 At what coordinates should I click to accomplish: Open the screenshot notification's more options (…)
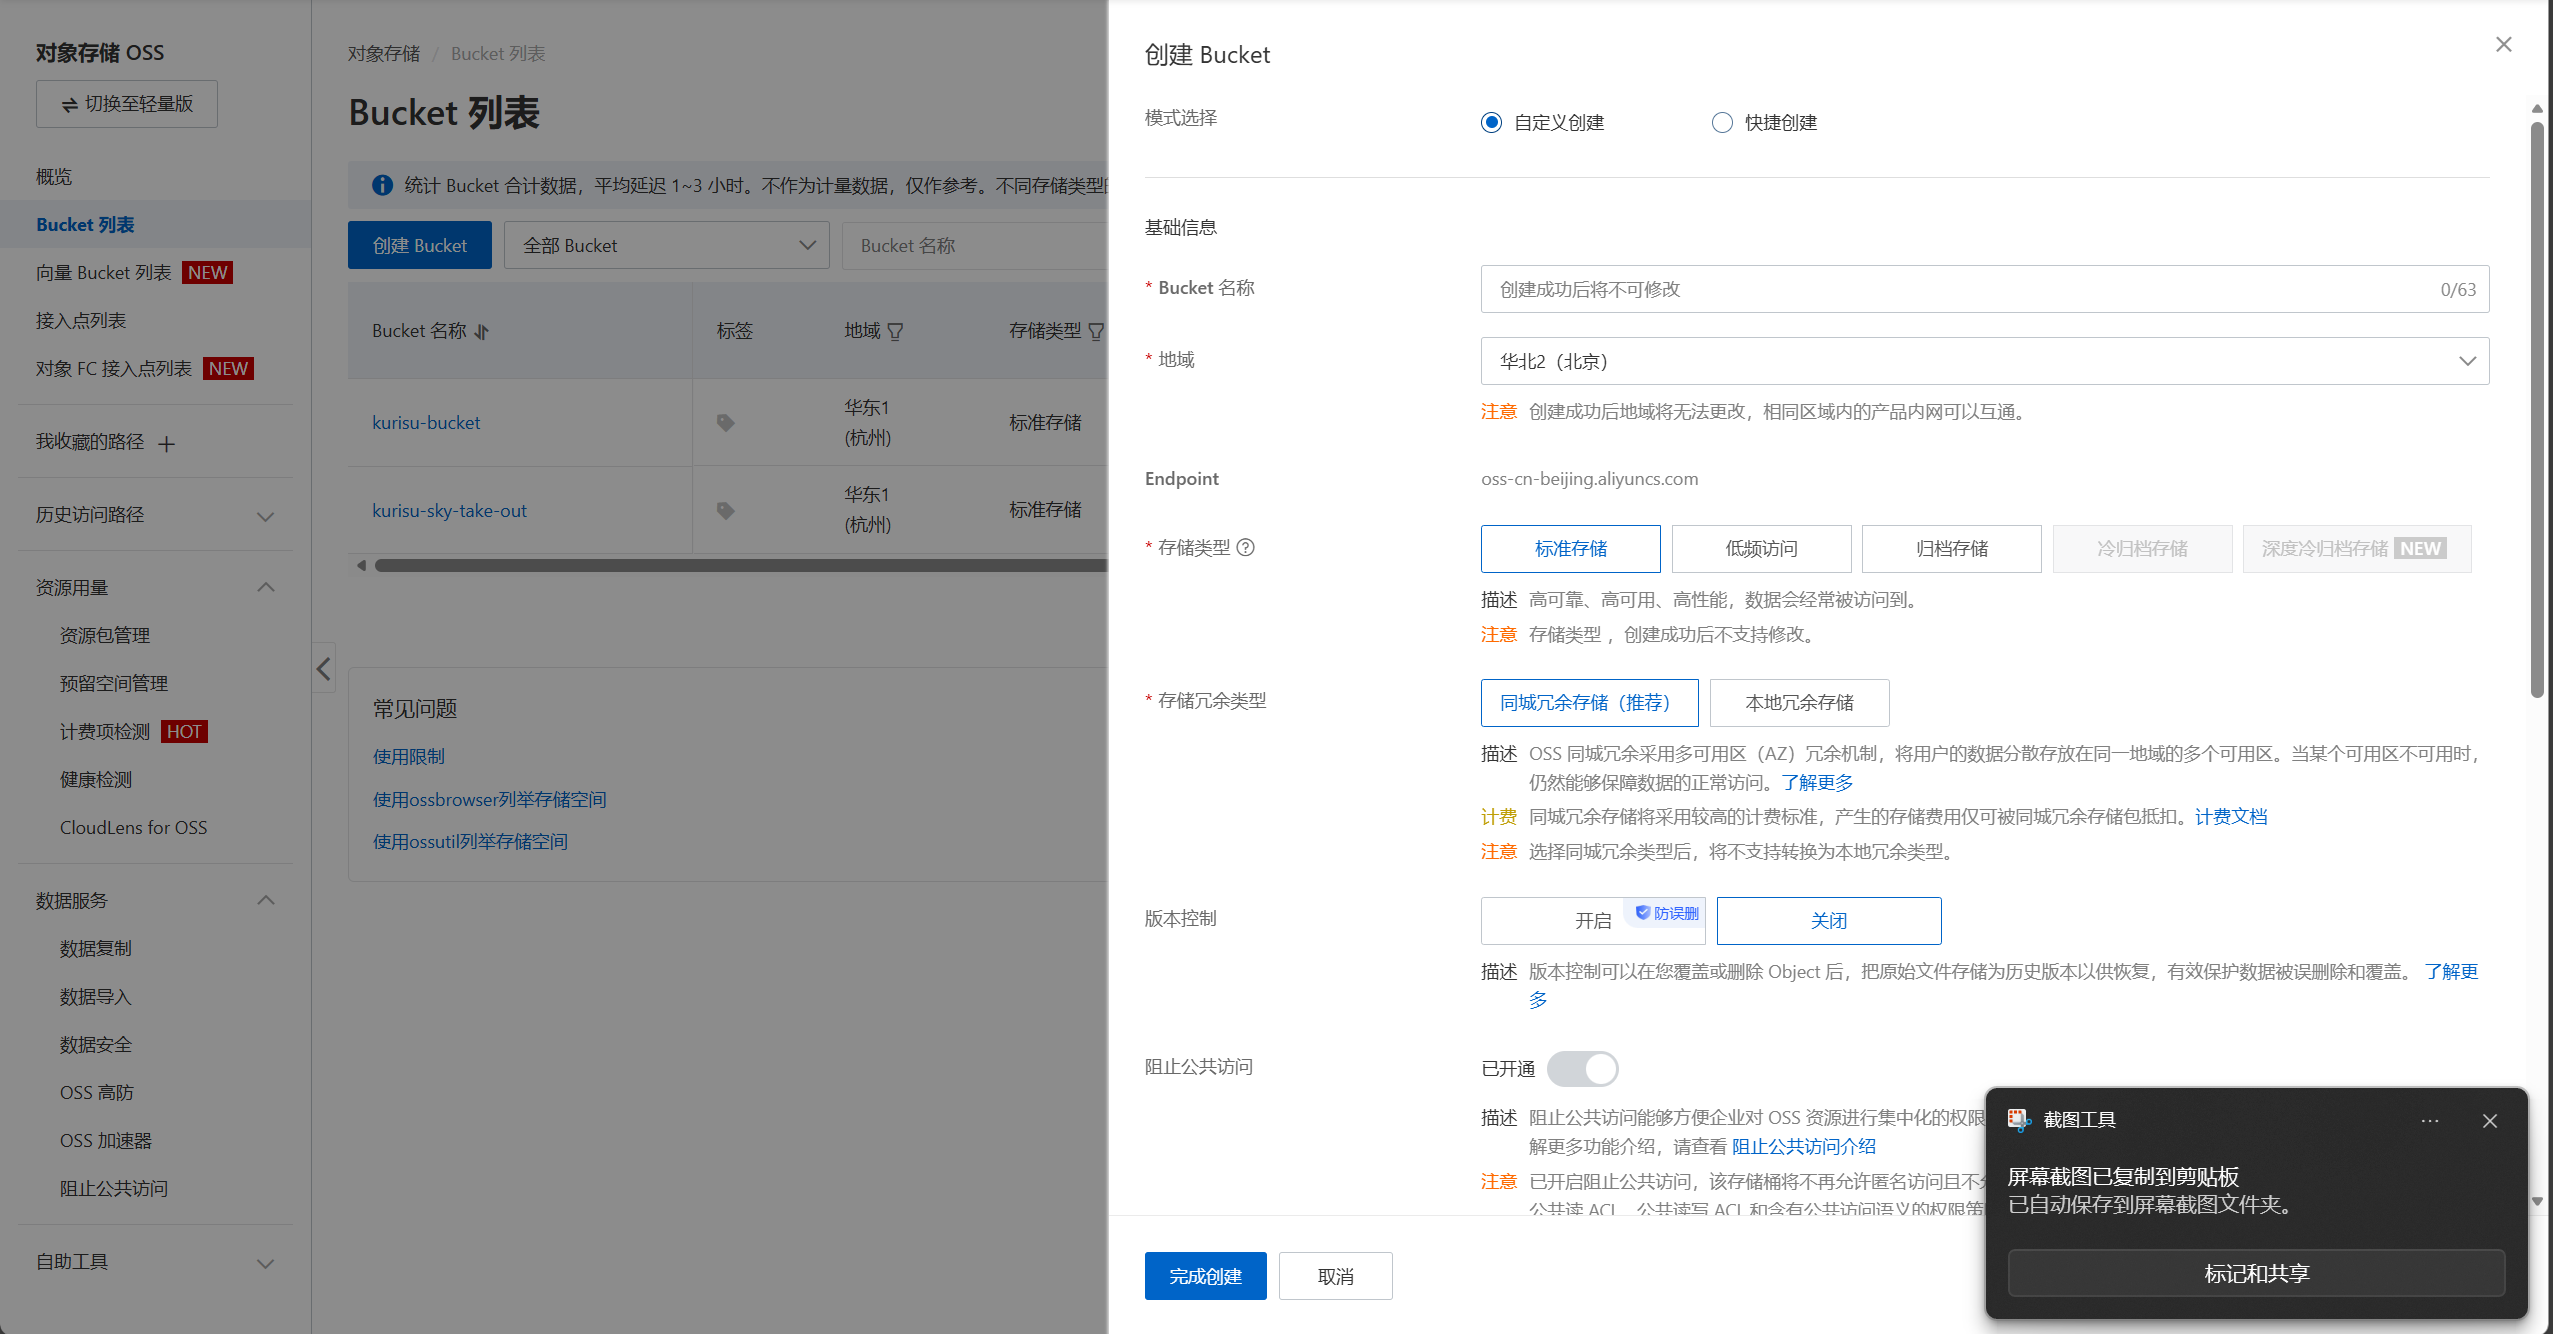click(x=2429, y=1121)
